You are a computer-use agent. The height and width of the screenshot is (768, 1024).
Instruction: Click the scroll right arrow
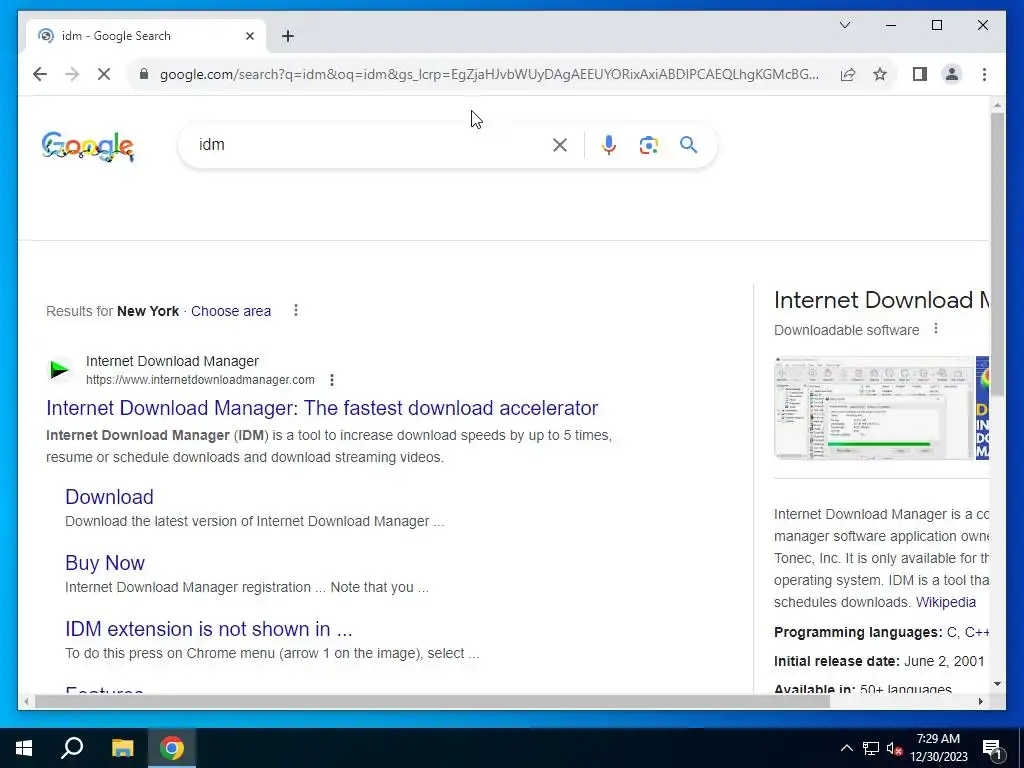coord(980,701)
